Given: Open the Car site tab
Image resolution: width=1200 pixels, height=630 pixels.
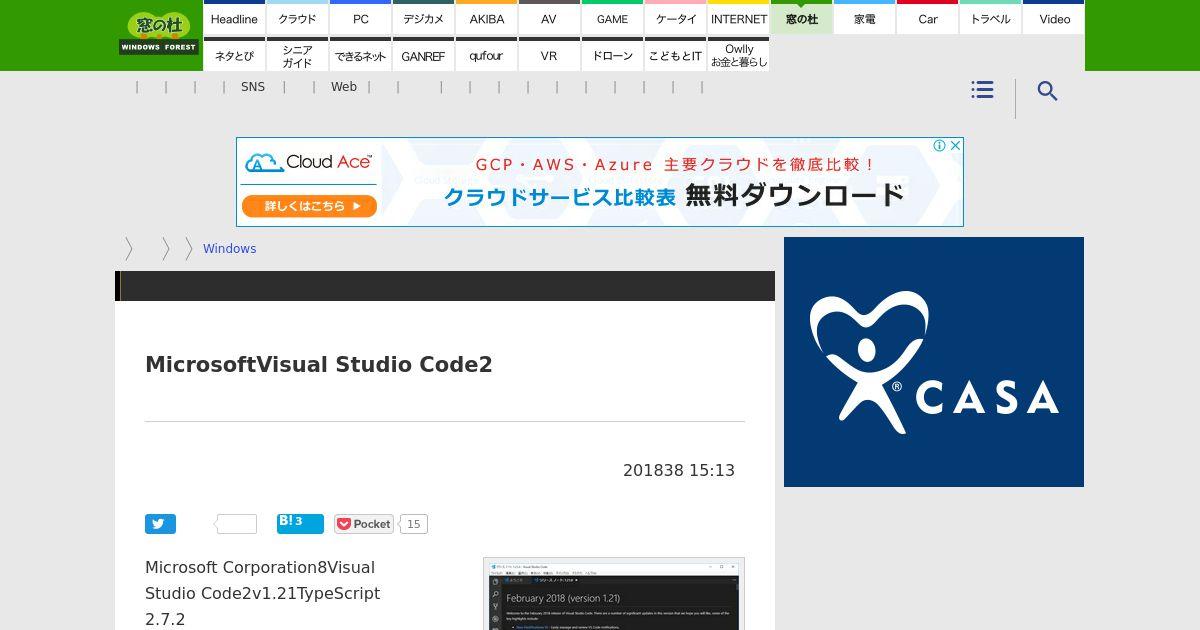Looking at the screenshot, I should pos(927,18).
